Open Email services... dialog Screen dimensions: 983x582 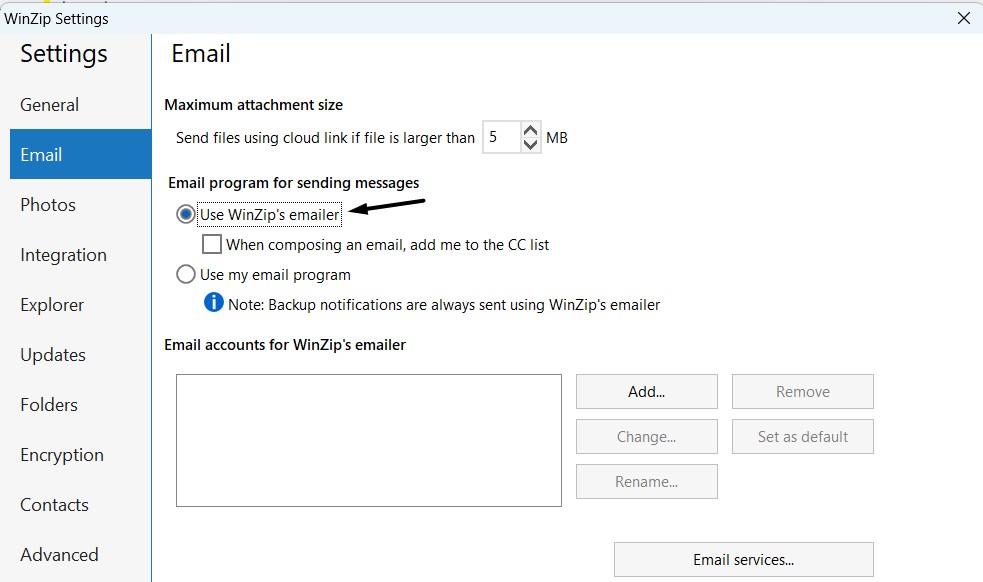pos(743,560)
